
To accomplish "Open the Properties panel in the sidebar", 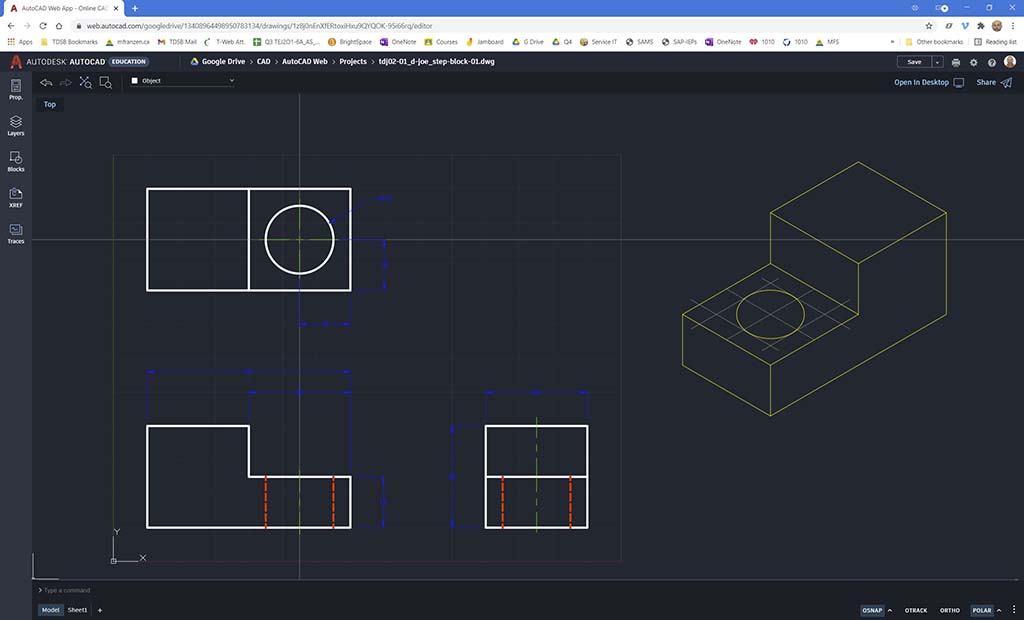I will [16, 89].
